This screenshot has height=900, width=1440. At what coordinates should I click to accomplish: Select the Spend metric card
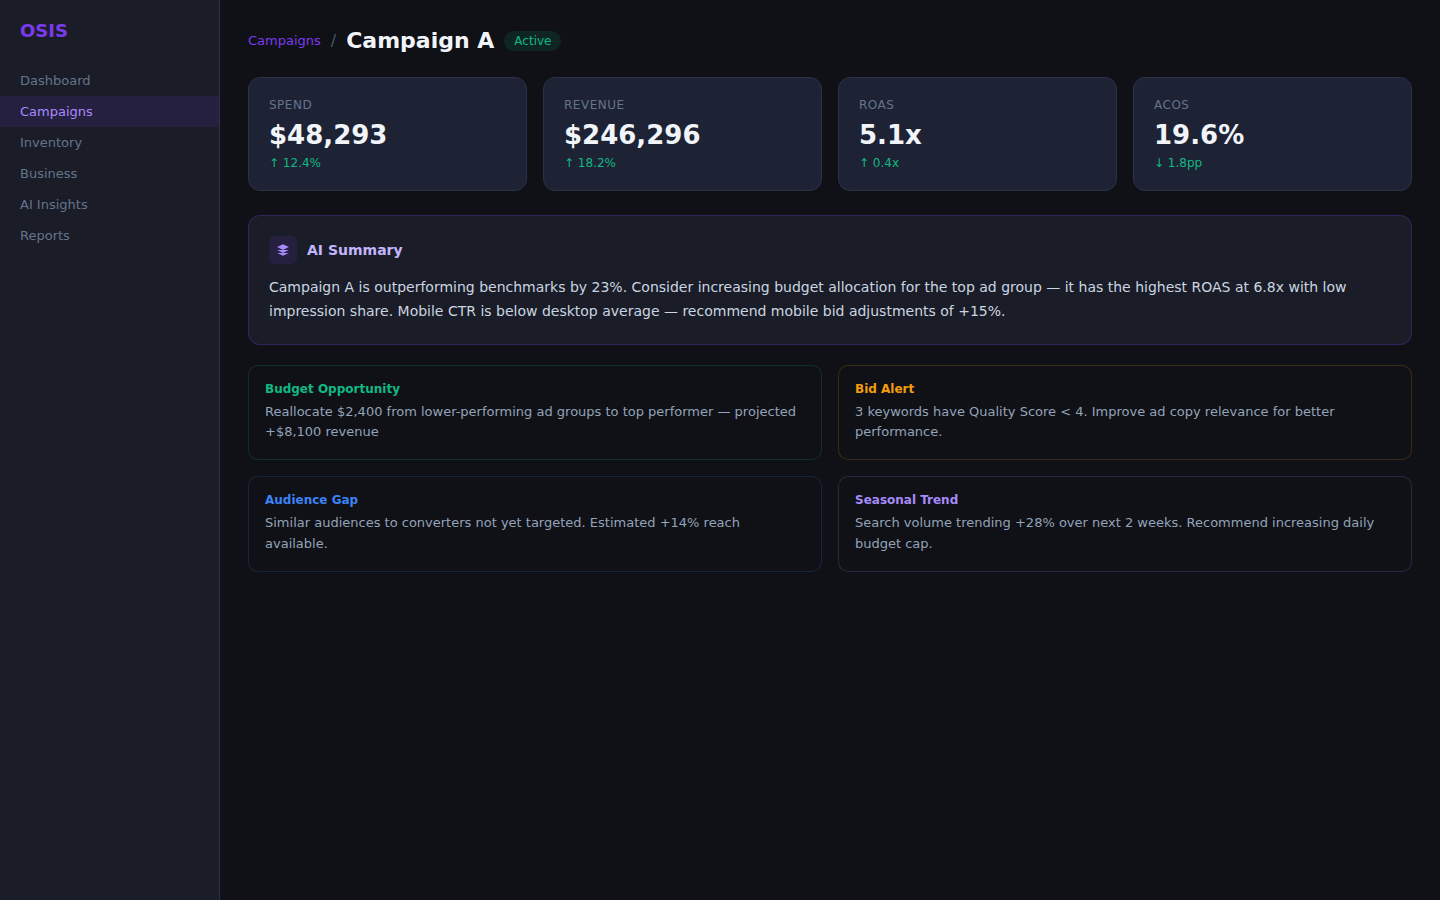point(387,134)
